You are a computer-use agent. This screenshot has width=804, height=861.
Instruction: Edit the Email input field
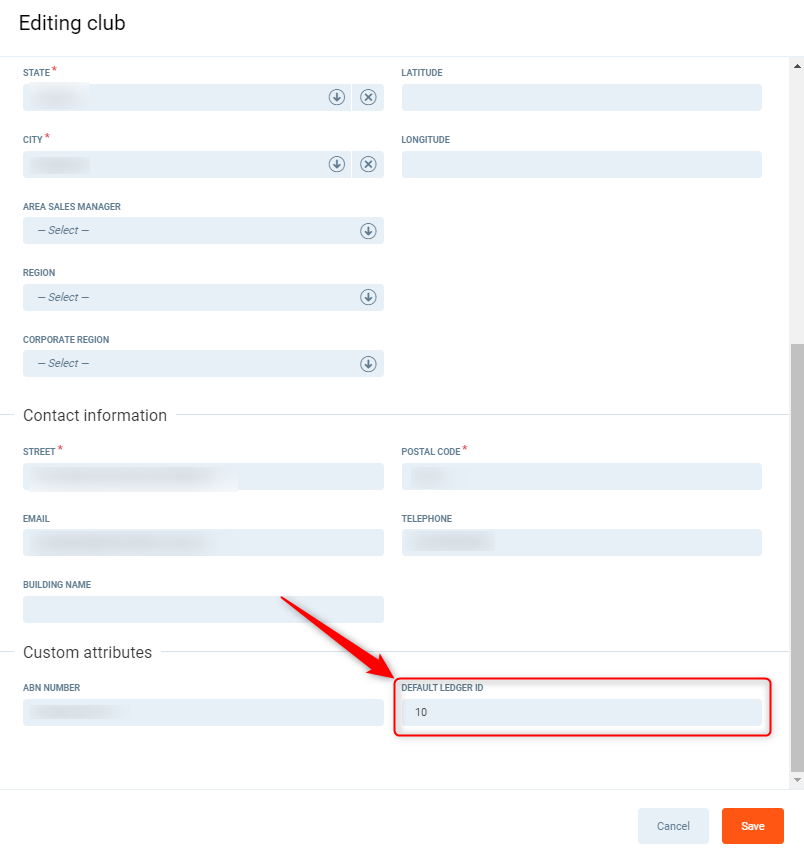pos(203,543)
